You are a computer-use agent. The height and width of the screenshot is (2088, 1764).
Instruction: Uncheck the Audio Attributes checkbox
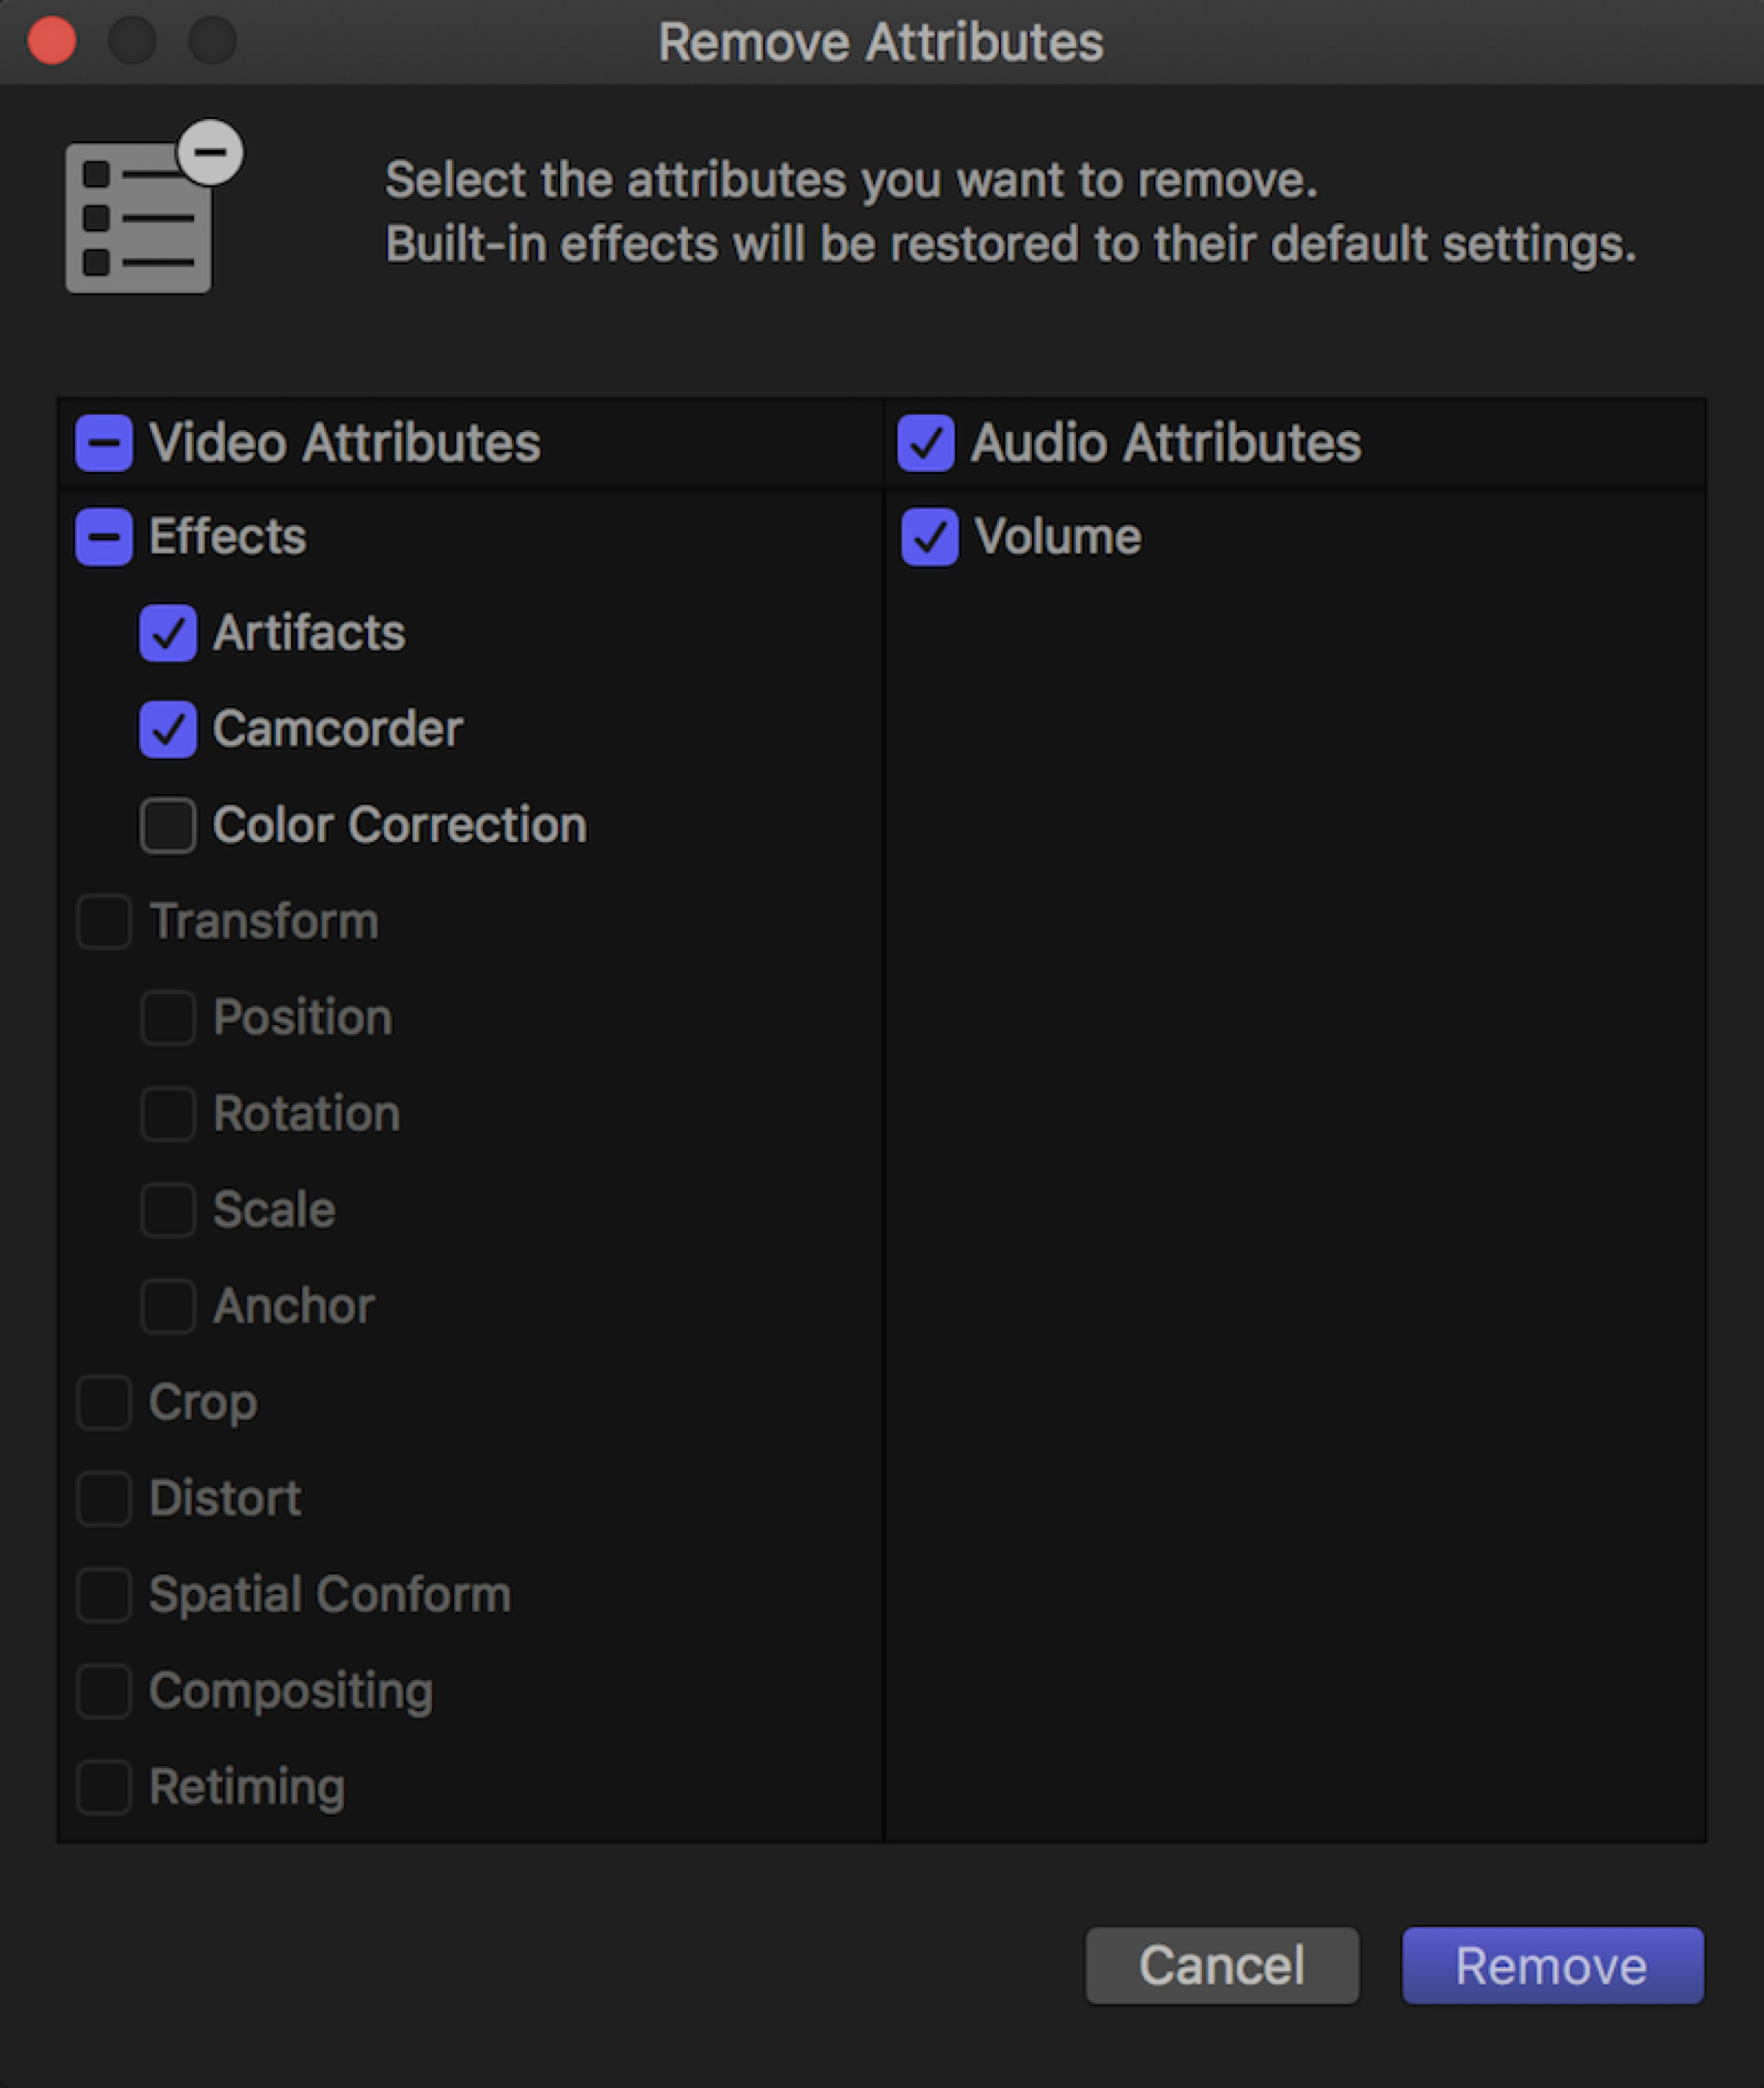point(925,443)
